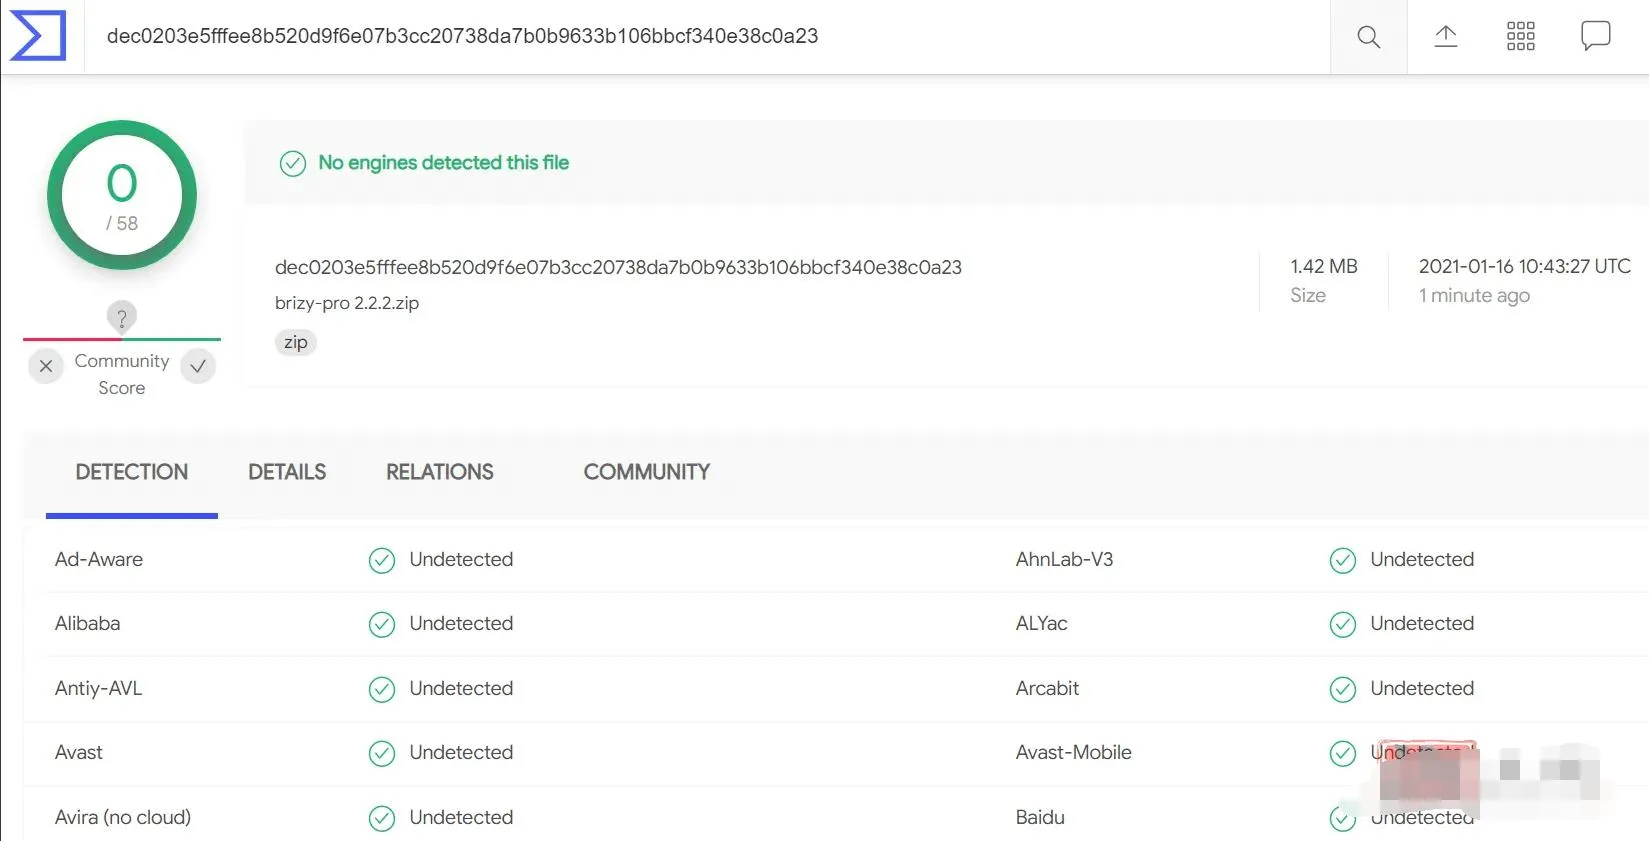Click the Avast undetected check icon
Image resolution: width=1649 pixels, height=841 pixels.
(x=382, y=754)
